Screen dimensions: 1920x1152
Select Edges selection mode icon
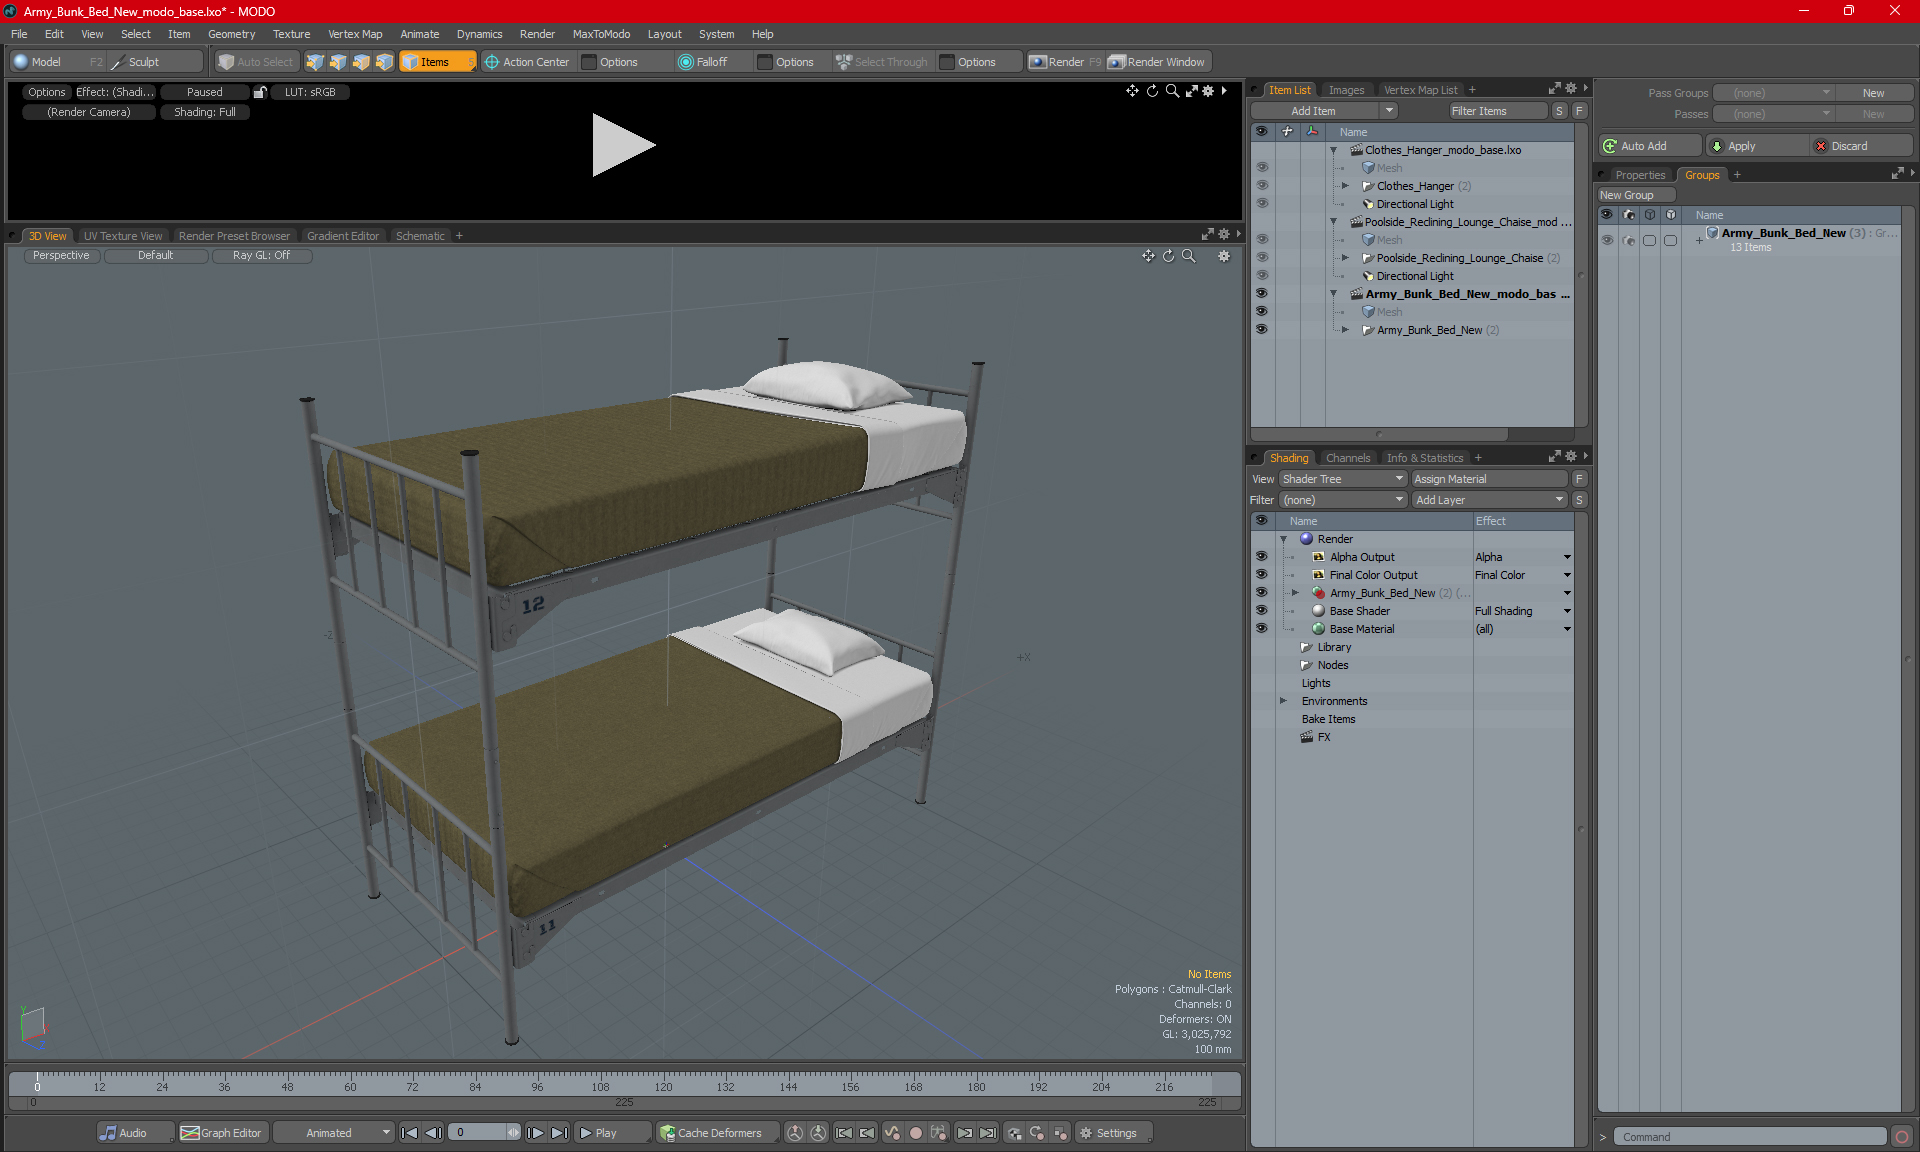pos(338,62)
